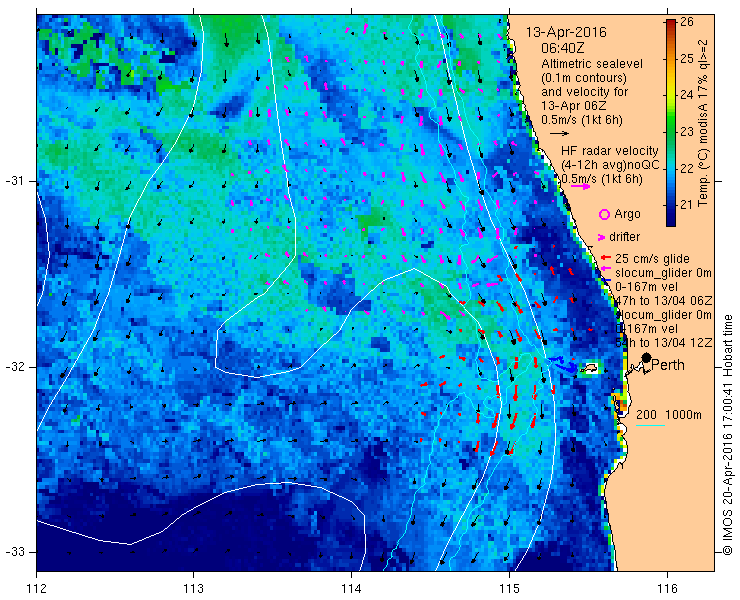
Task: Click the 'and velocity for' text
Action: pyautogui.click(x=585, y=92)
